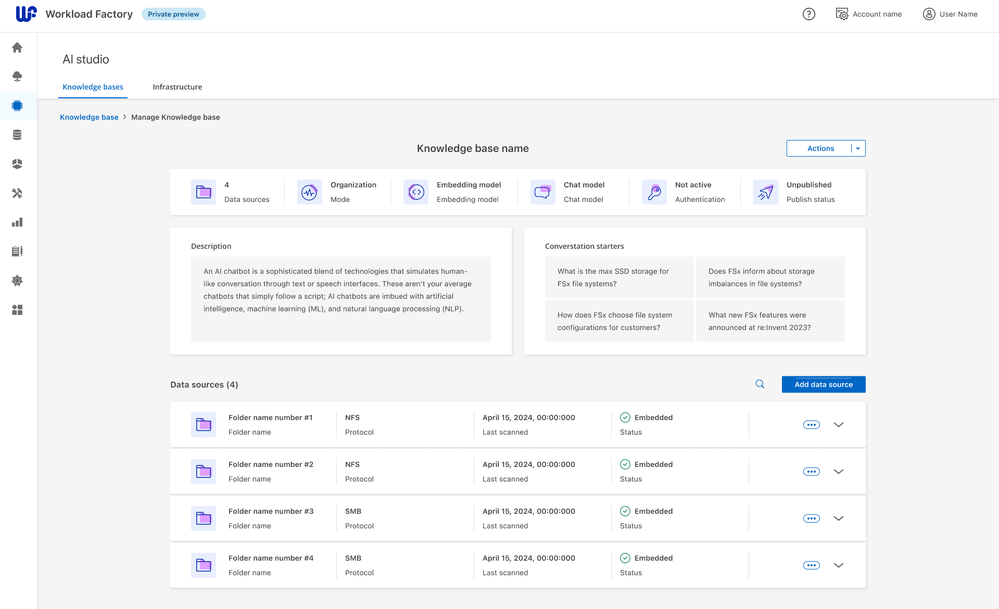Viewport: 999px width, 609px height.
Task: Click the description text box
Action: [x=341, y=299]
